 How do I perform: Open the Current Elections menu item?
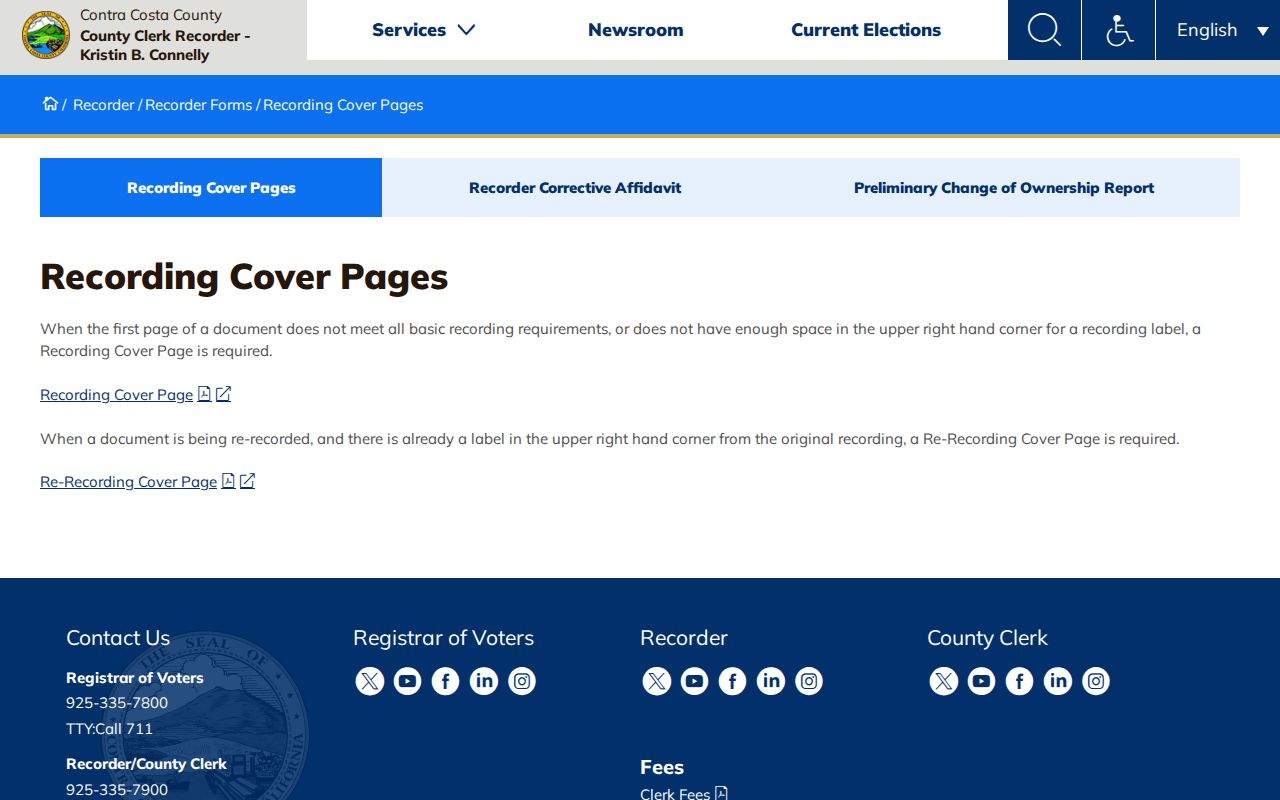[866, 30]
